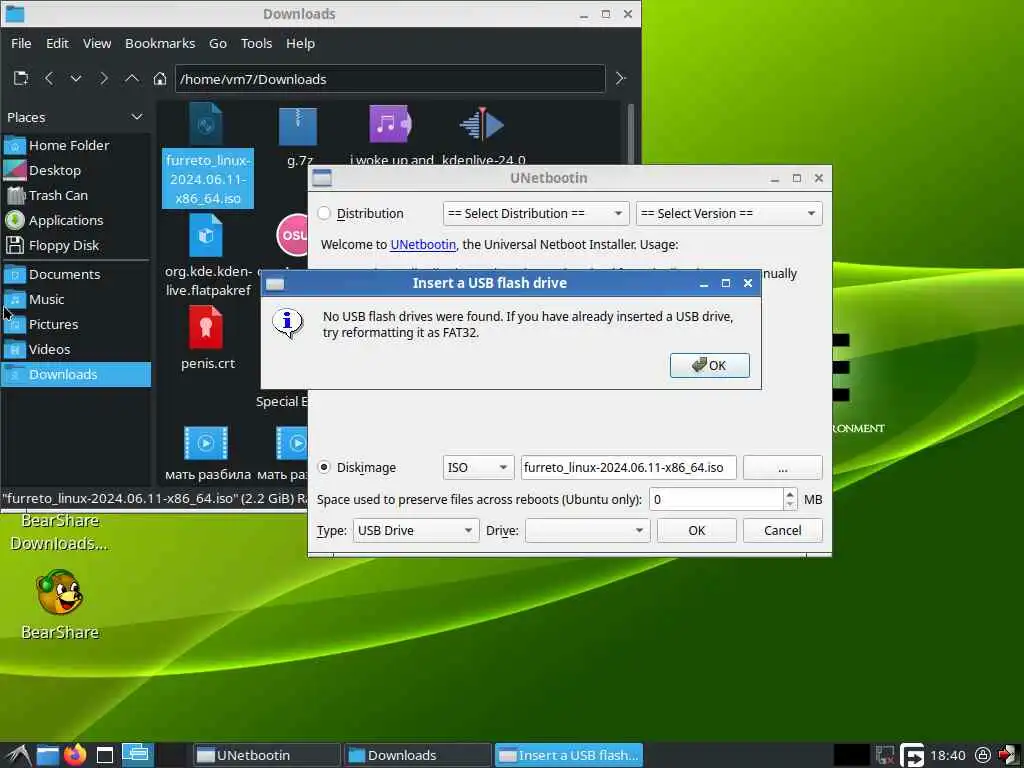Go back using the left arrow in Downloads window
This screenshot has height=768, width=1024.
(x=49, y=78)
